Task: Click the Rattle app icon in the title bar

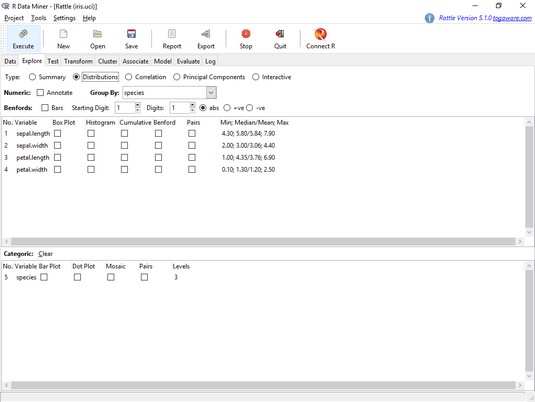Action: [x=5, y=6]
